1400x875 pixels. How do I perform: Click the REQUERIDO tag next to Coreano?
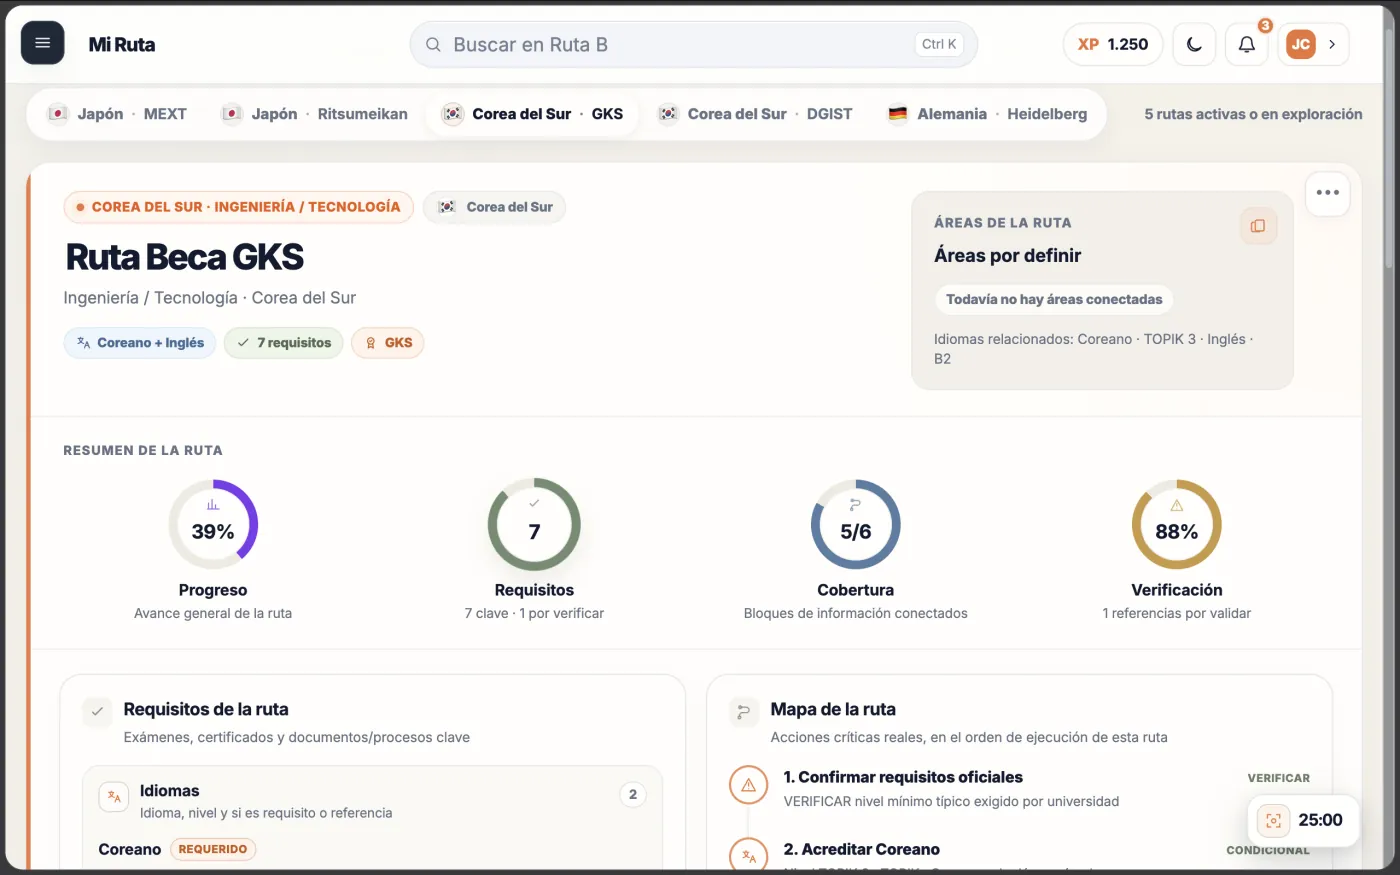pos(213,849)
